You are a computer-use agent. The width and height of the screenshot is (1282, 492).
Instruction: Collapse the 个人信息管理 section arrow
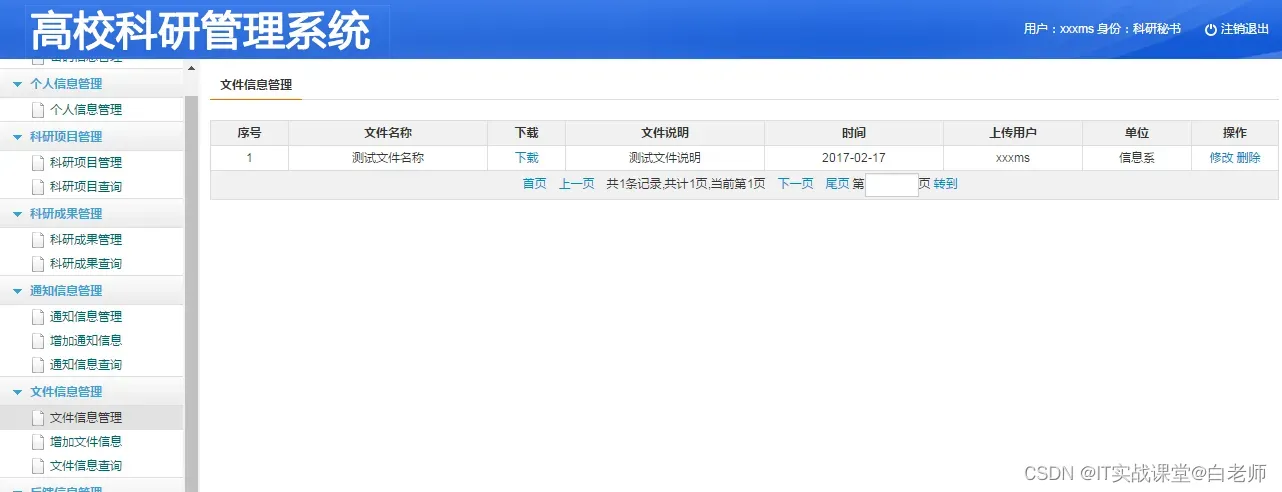pos(17,85)
